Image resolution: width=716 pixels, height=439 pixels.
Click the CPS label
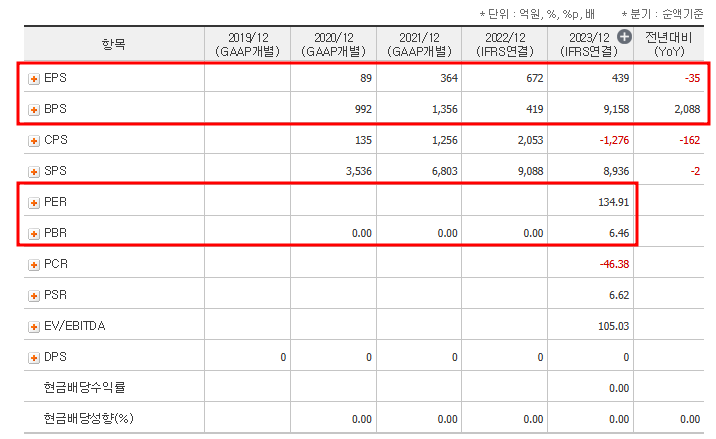(56, 140)
